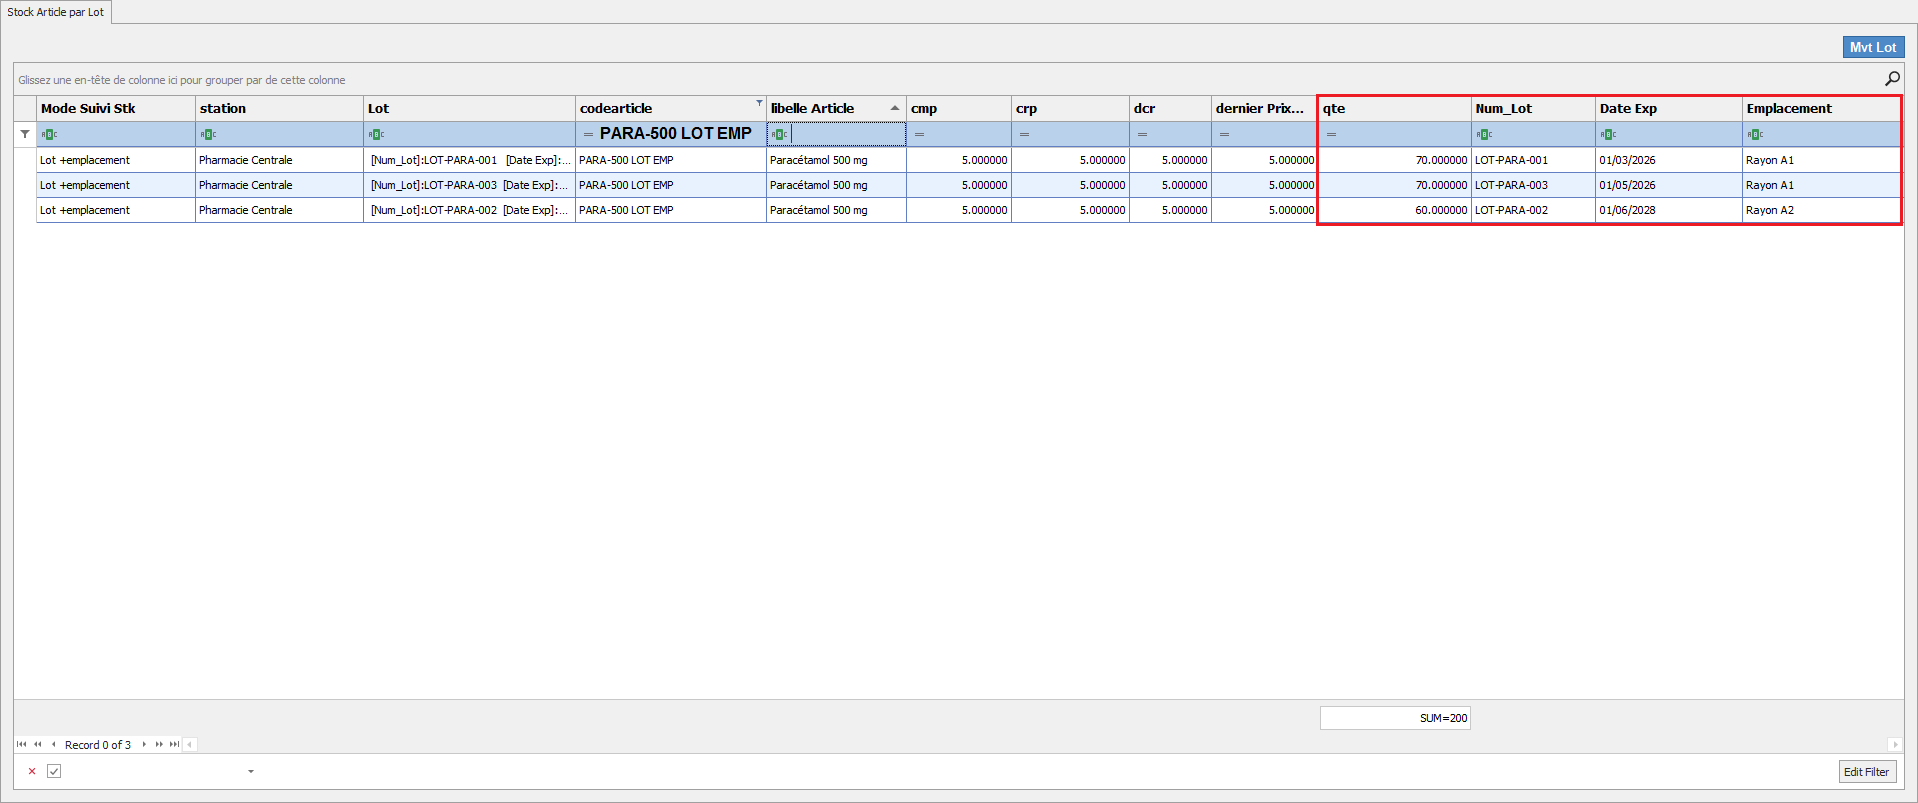The width and height of the screenshot is (1918, 803).
Task: Open the recent filters dropdown arrow
Action: pyautogui.click(x=250, y=771)
